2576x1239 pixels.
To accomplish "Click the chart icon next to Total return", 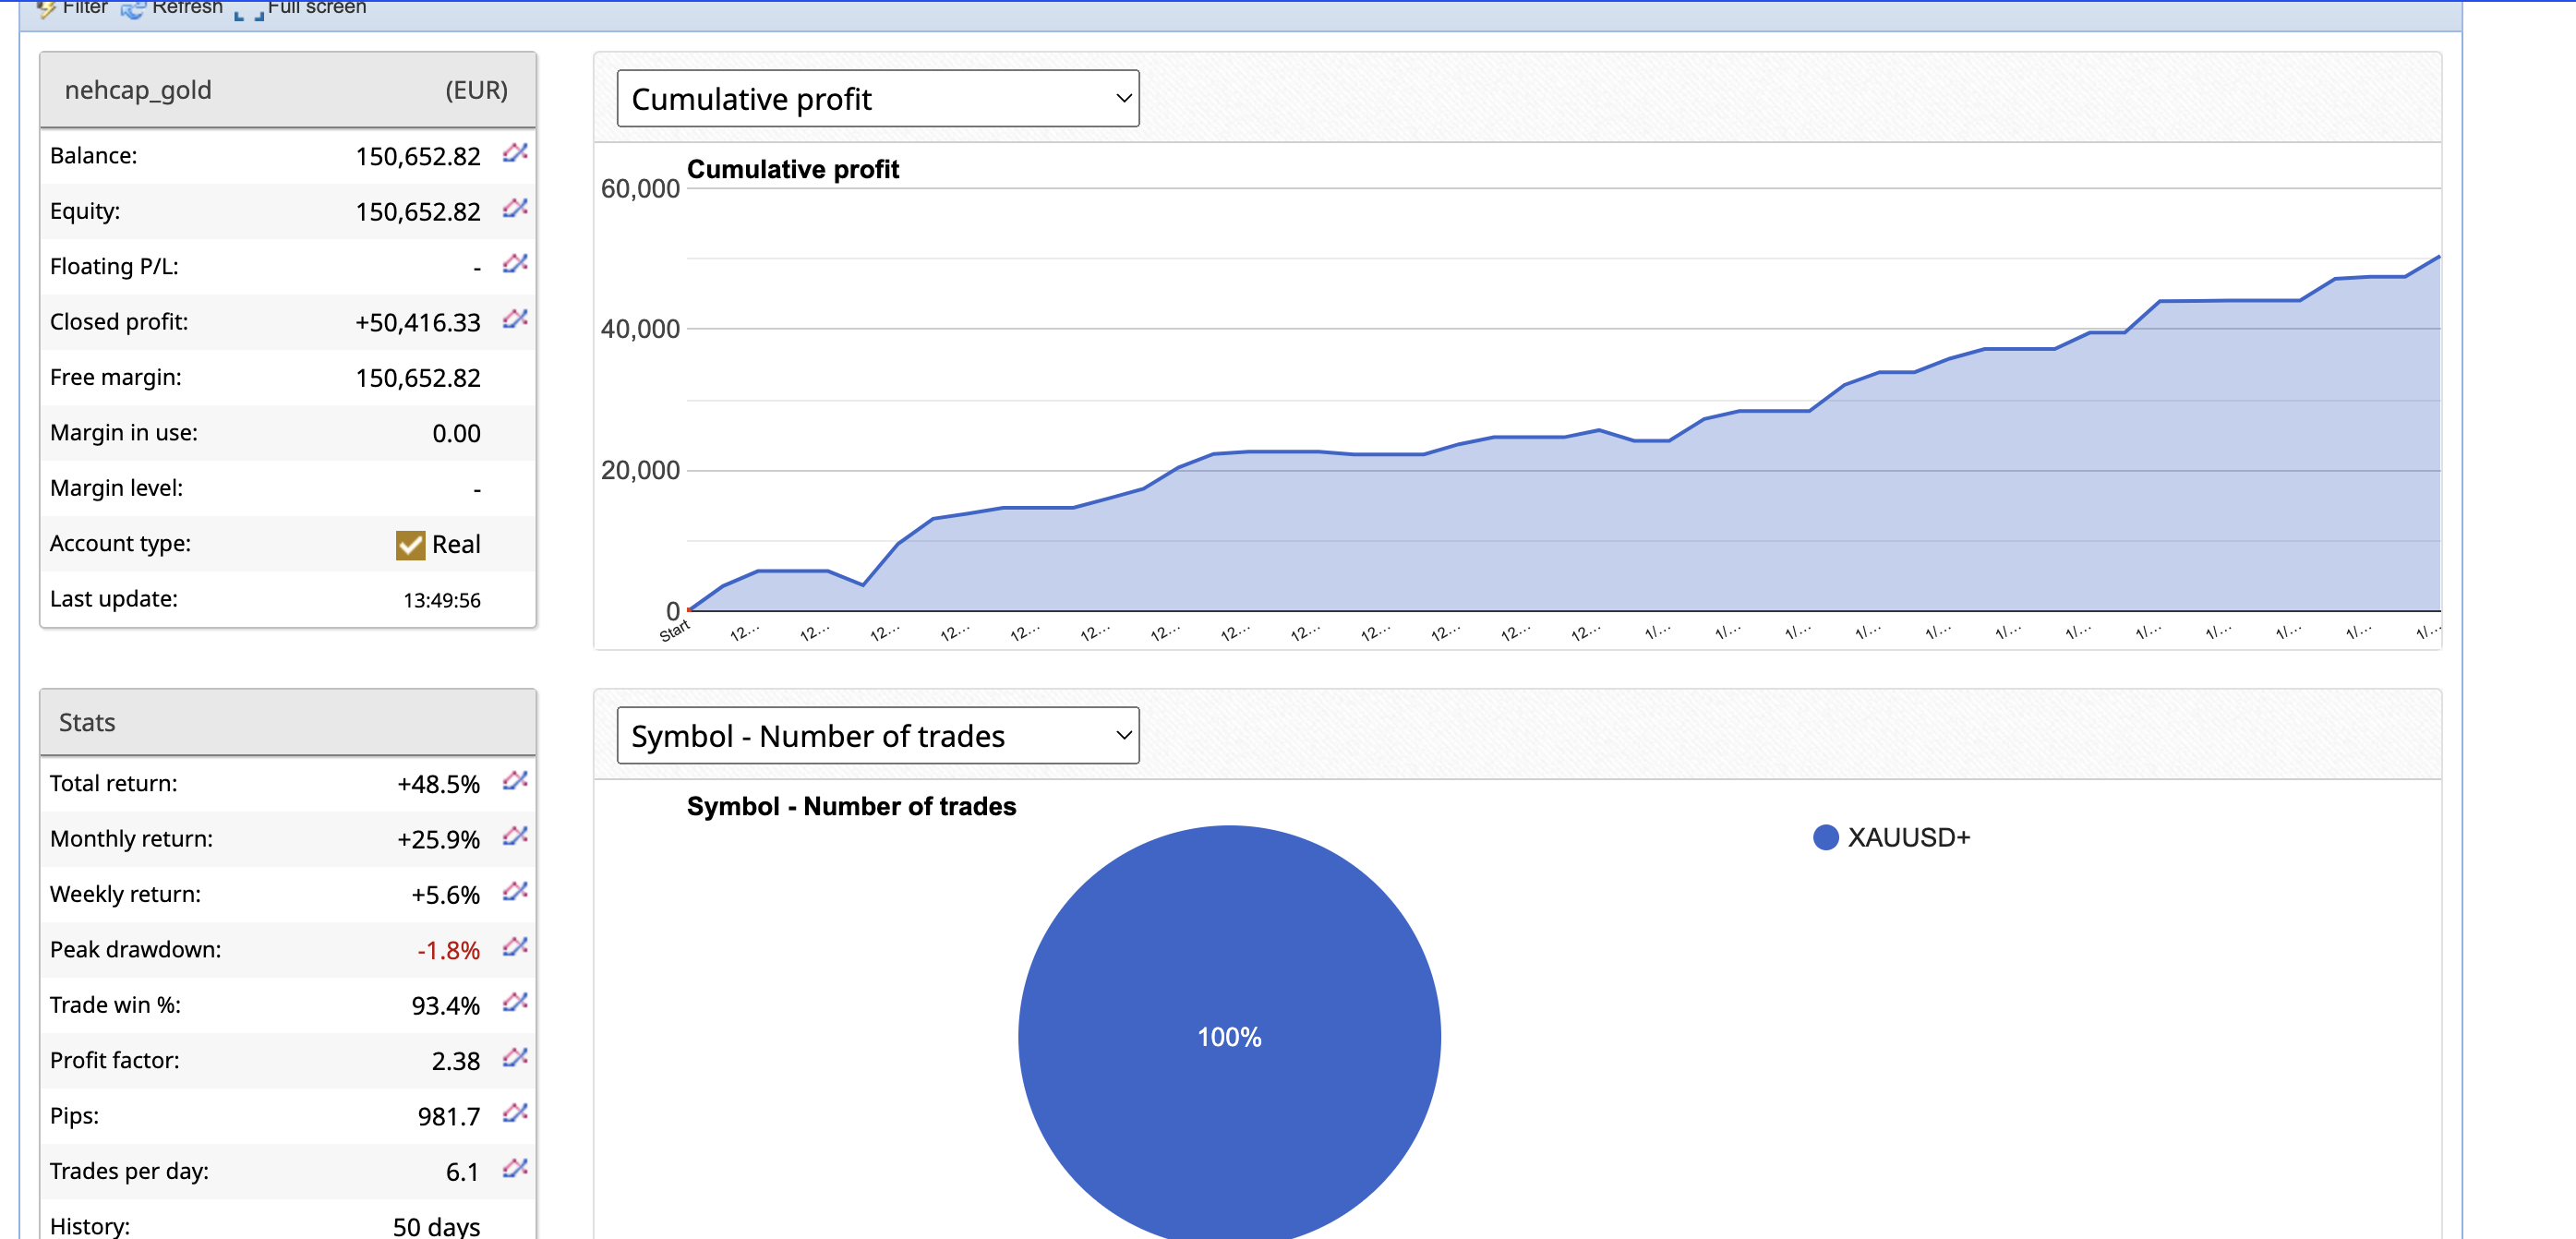I will pyautogui.click(x=515, y=780).
